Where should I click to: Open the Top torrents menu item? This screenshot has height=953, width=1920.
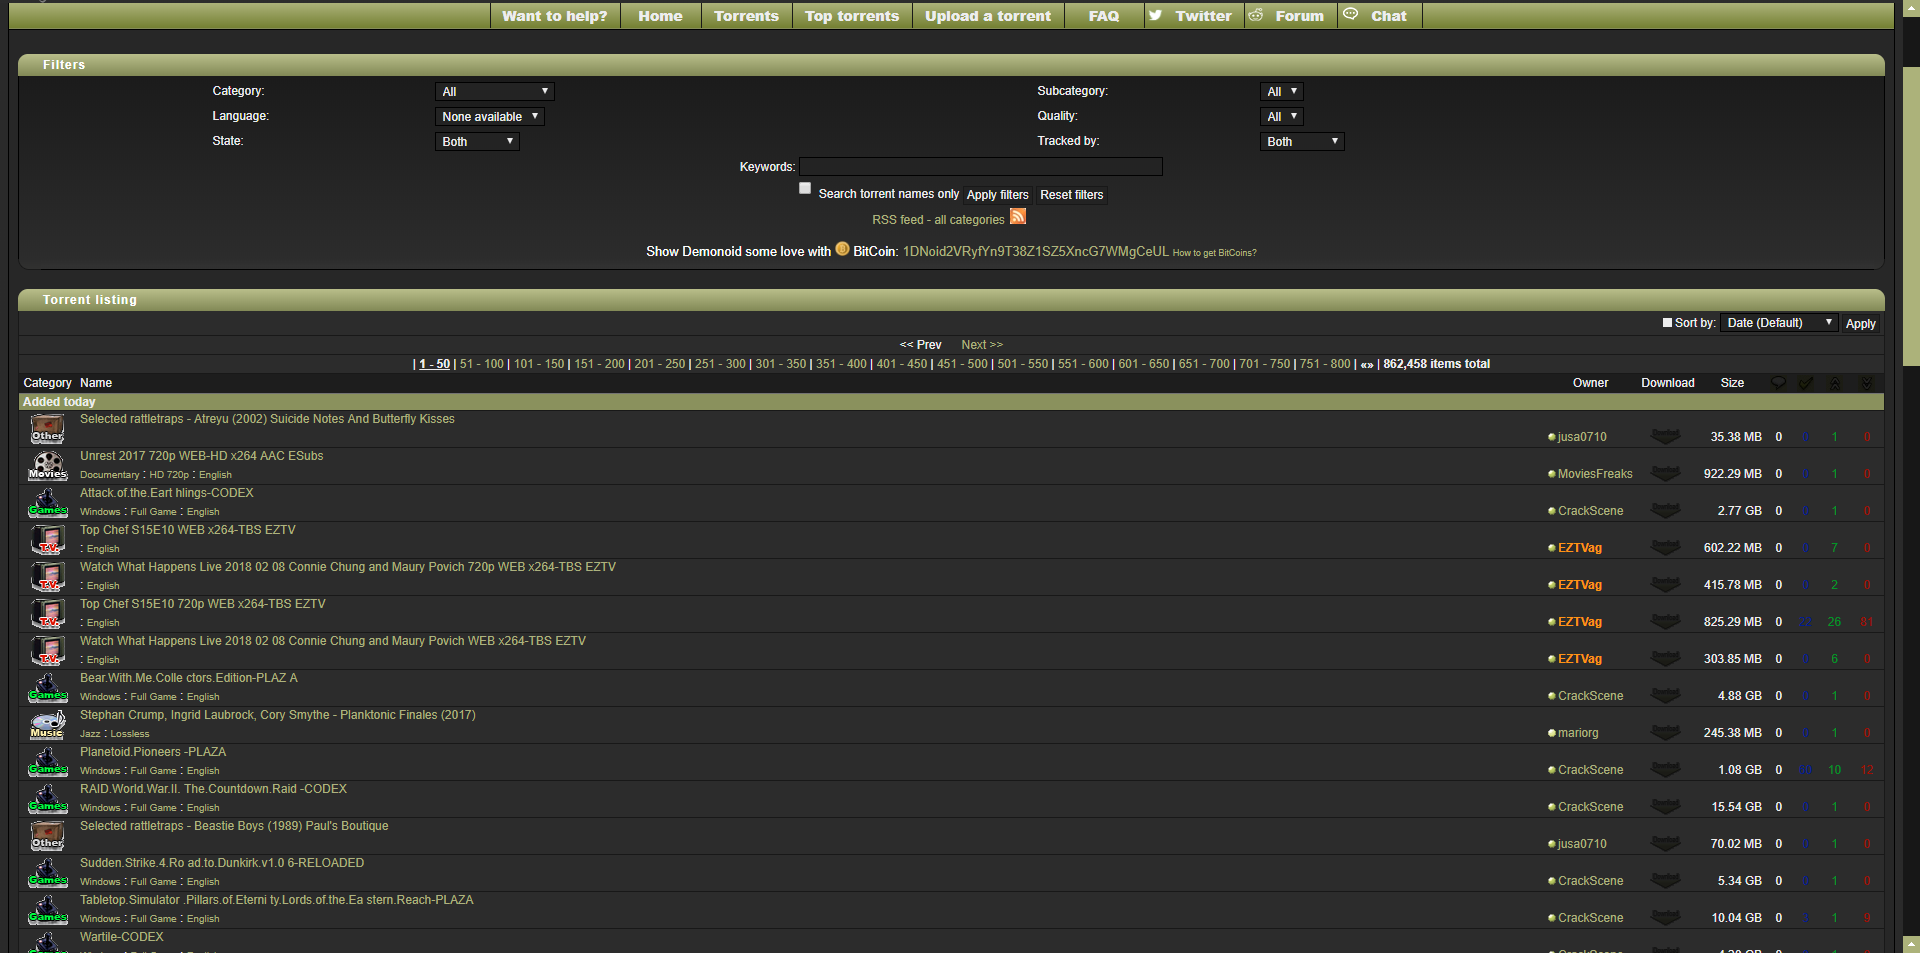(852, 16)
